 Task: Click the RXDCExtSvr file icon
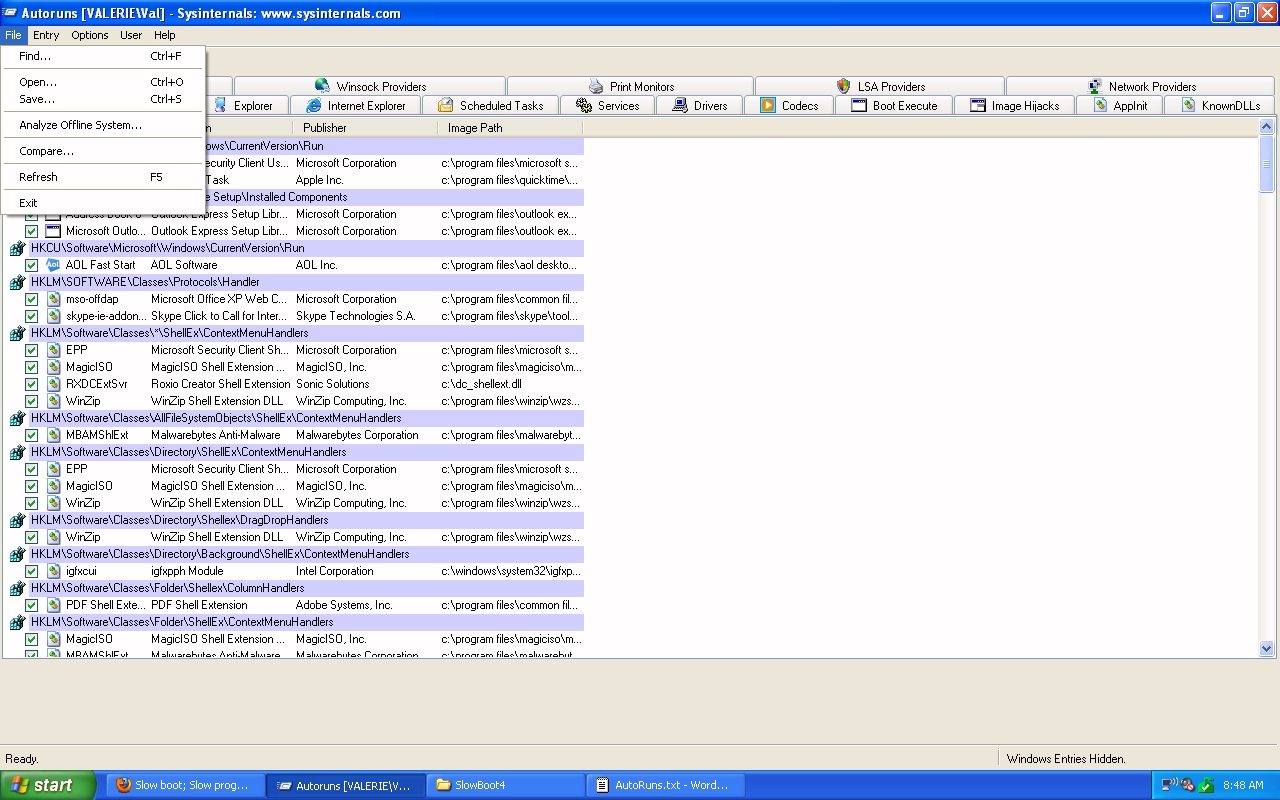click(x=53, y=384)
